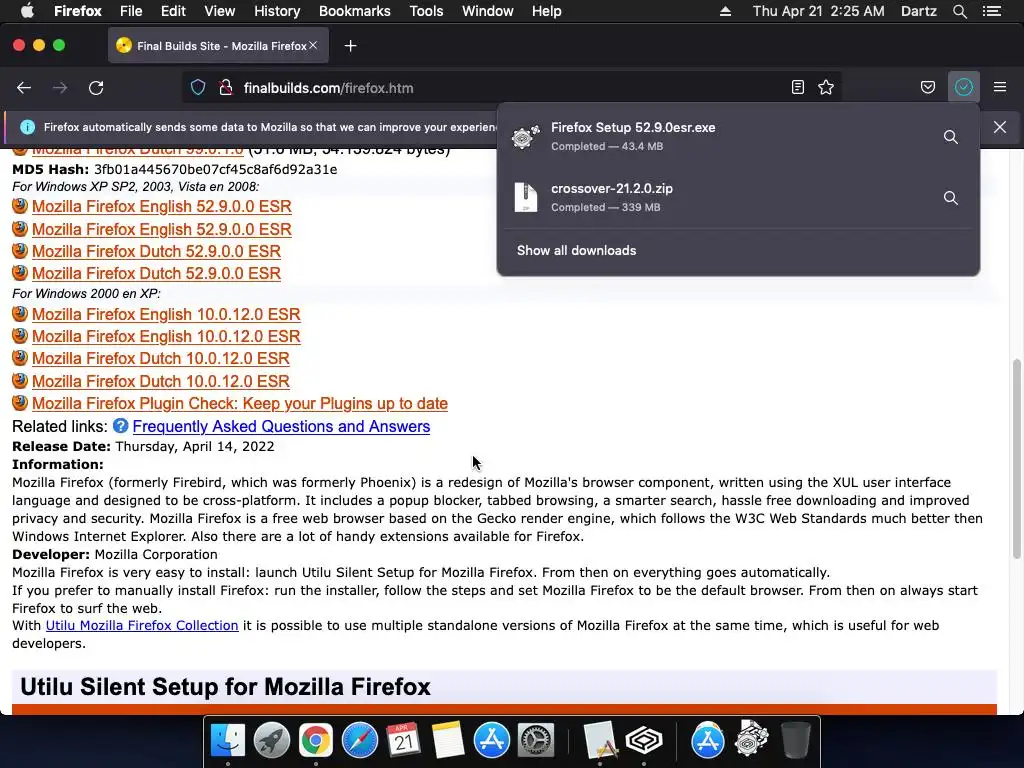This screenshot has width=1024, height=768.
Task: Open the History menu
Action: (277, 11)
